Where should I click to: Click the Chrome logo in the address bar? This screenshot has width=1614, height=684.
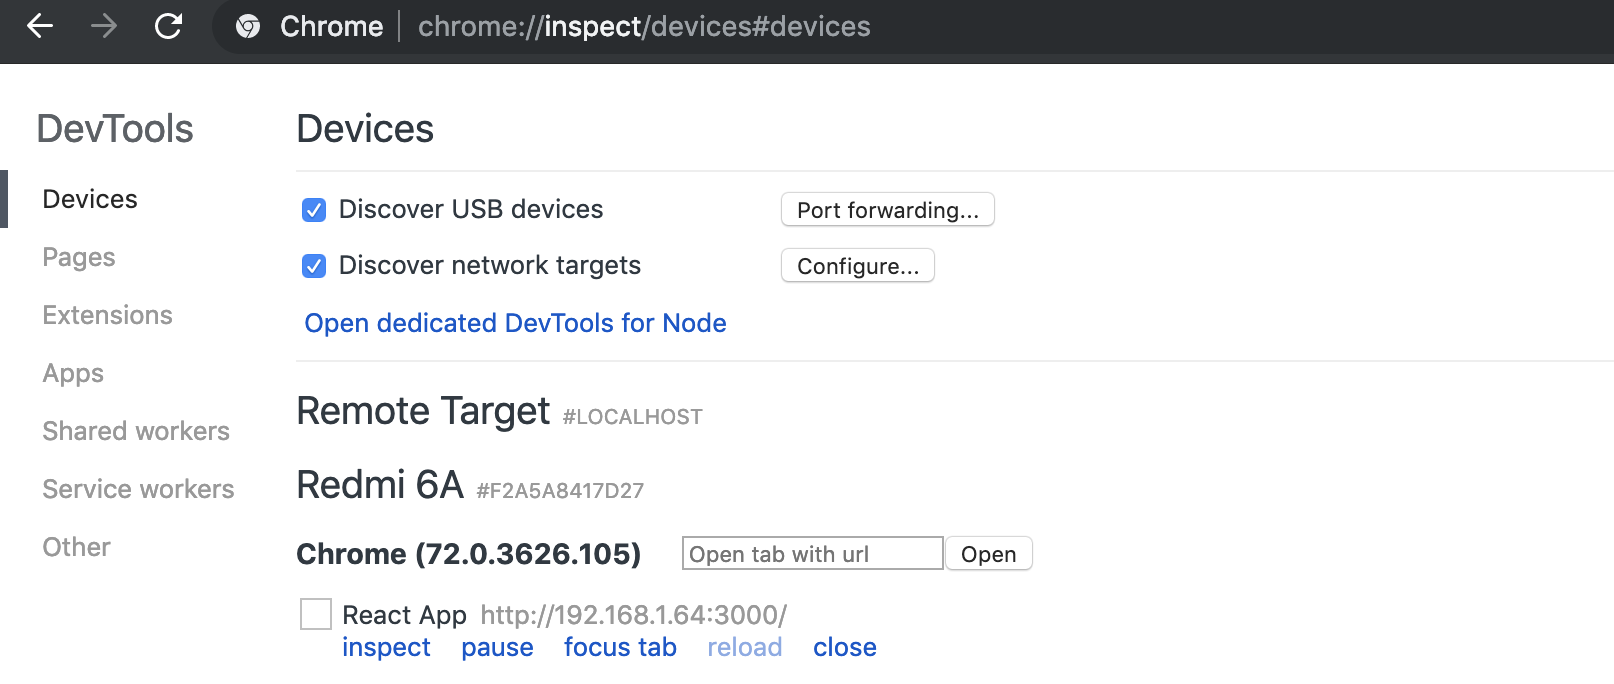click(248, 27)
